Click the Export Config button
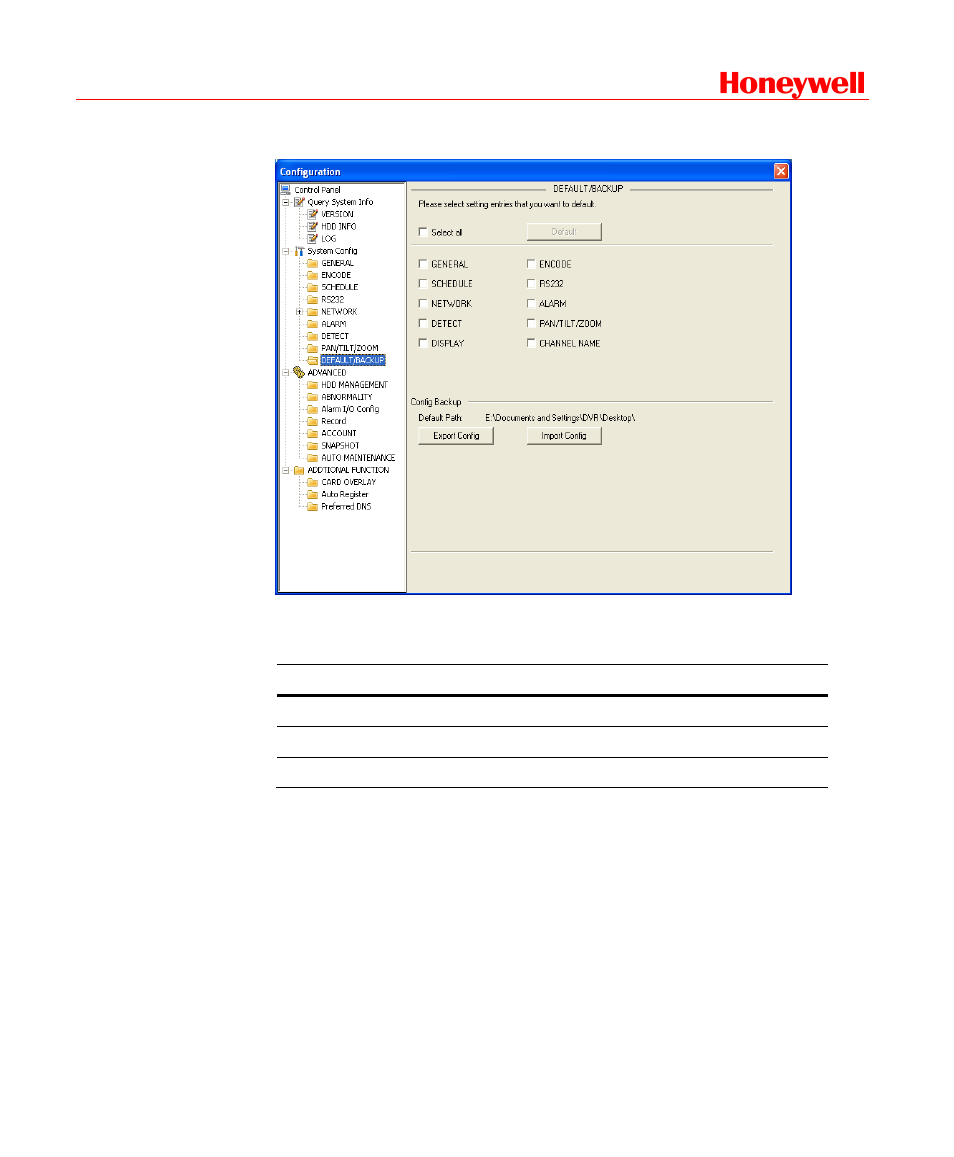This screenshot has width=954, height=1157. 456,436
